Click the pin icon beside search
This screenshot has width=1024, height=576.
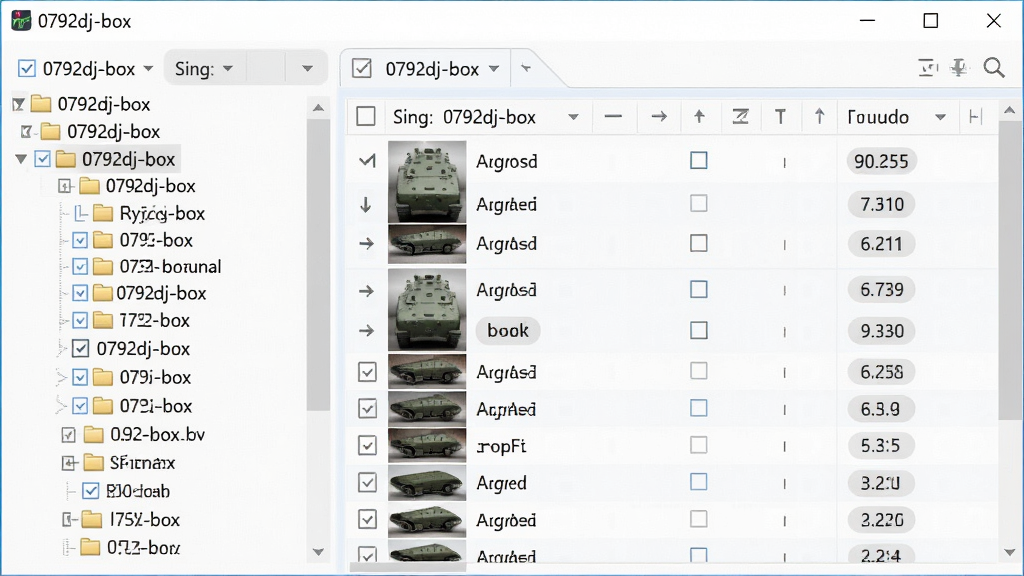point(959,68)
